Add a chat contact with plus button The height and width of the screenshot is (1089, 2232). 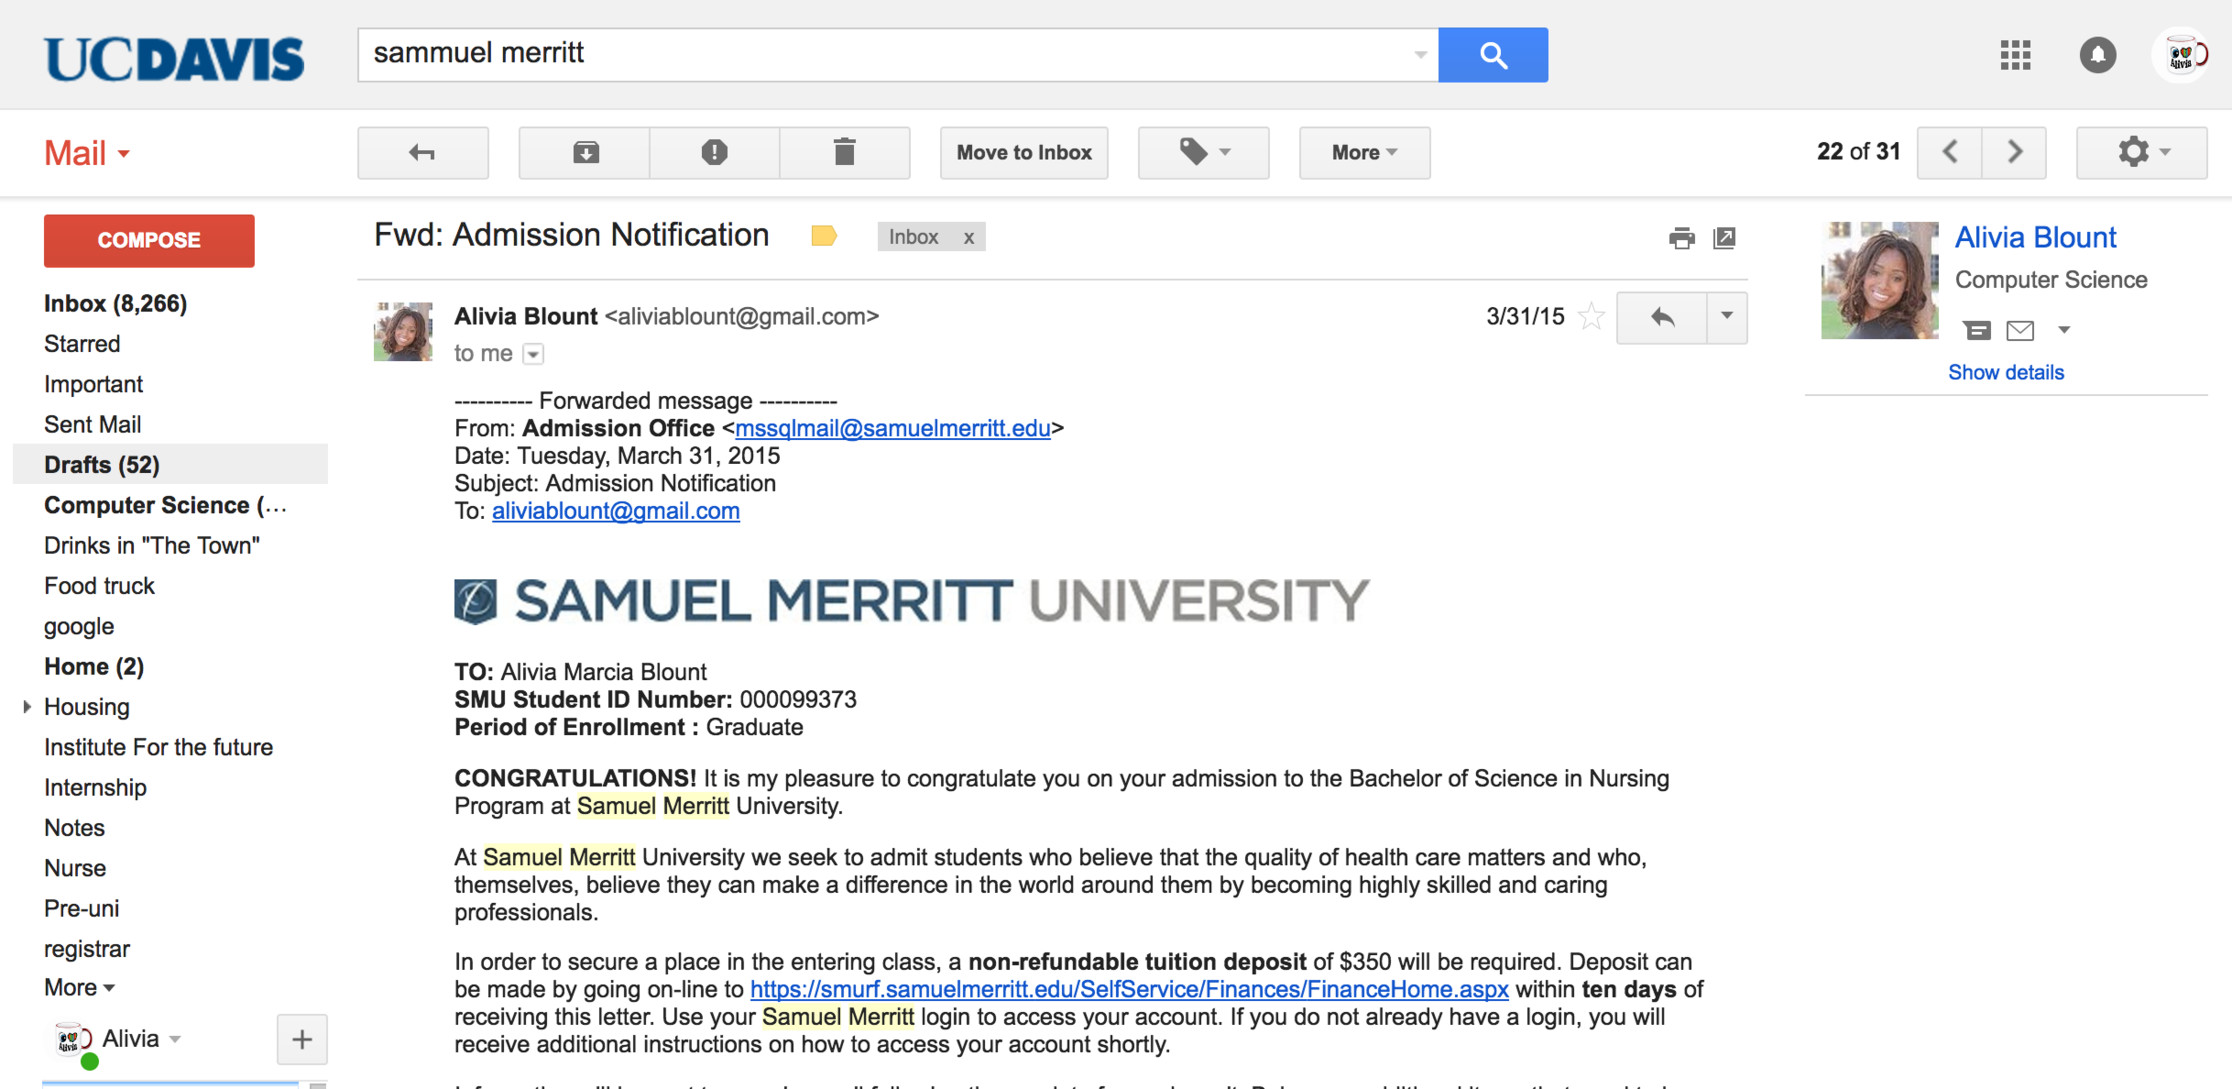click(302, 1039)
